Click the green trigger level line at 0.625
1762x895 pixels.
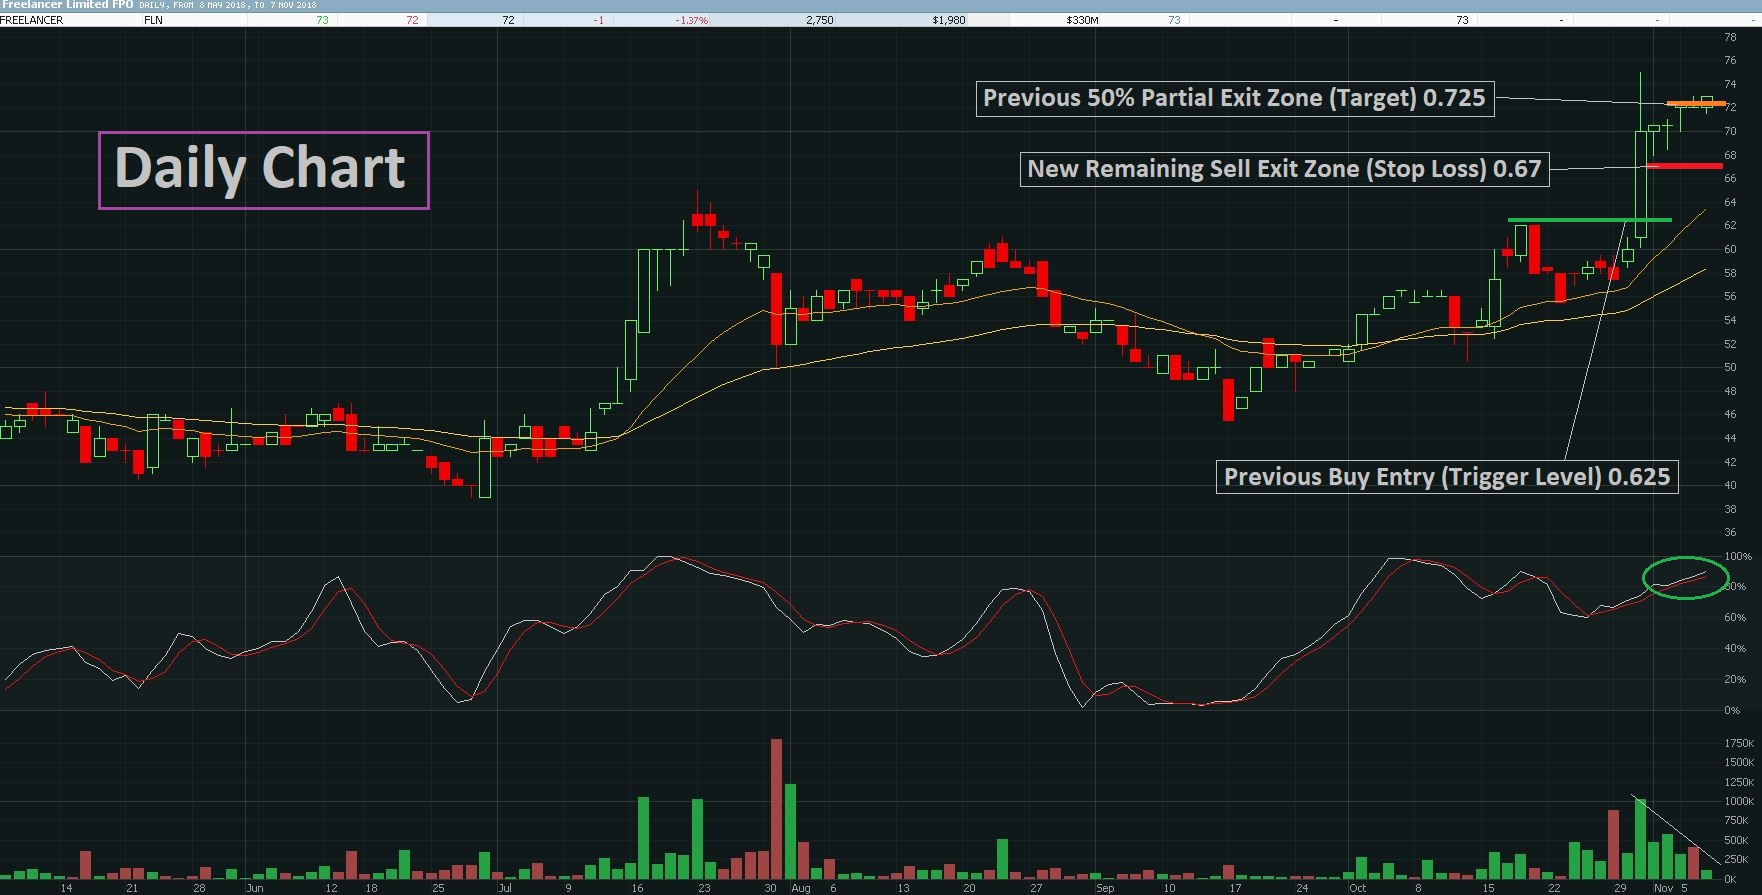coord(1589,219)
